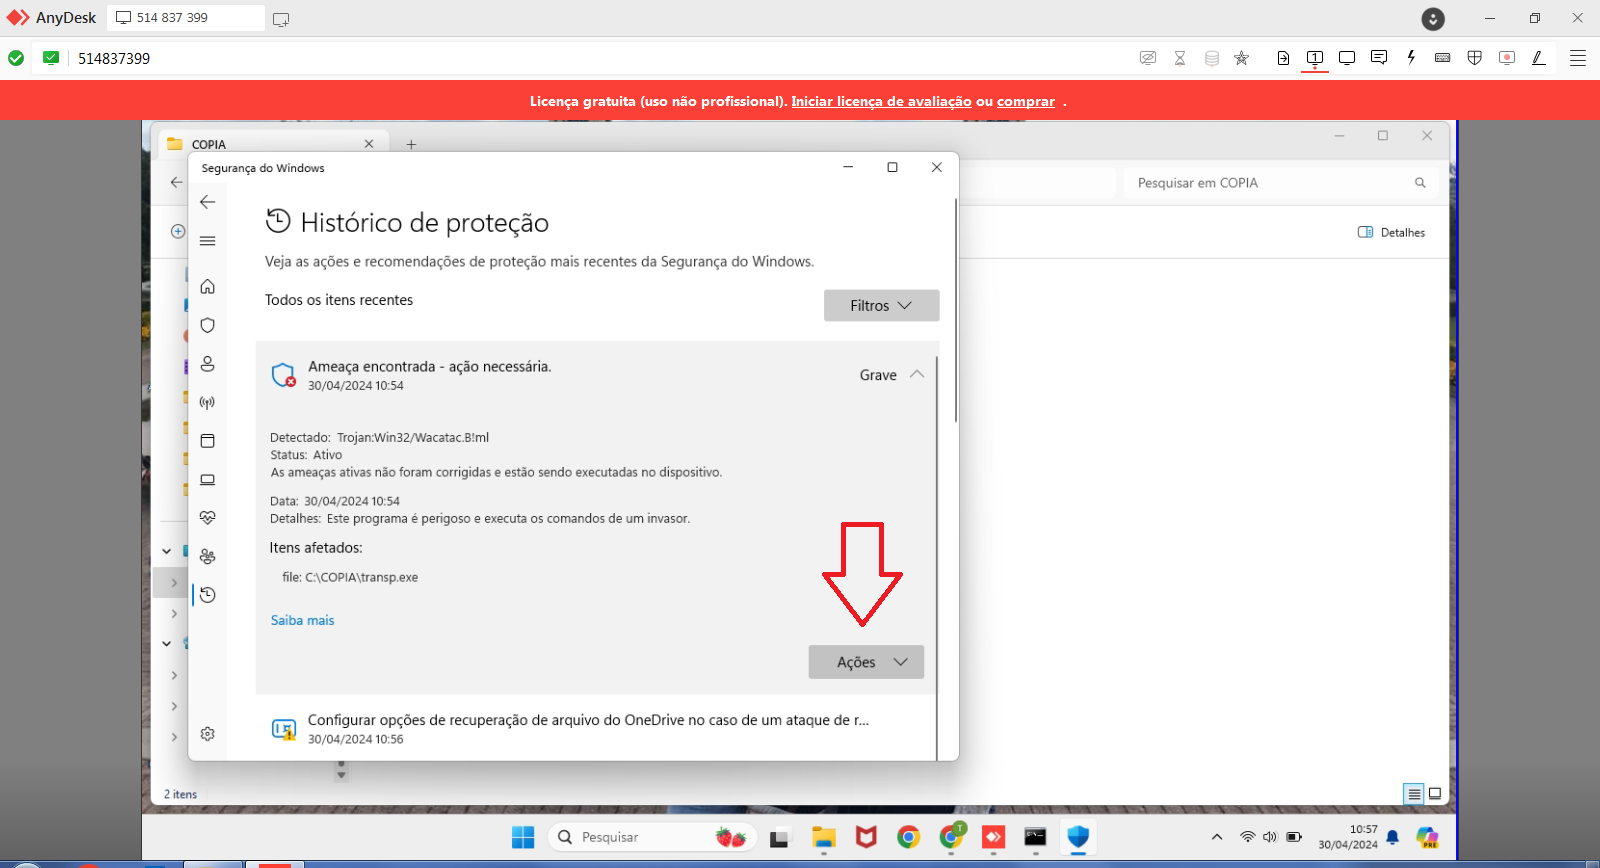The width and height of the screenshot is (1600, 868).
Task: Open AnyDesk from remote taskbar
Action: [x=994, y=837]
